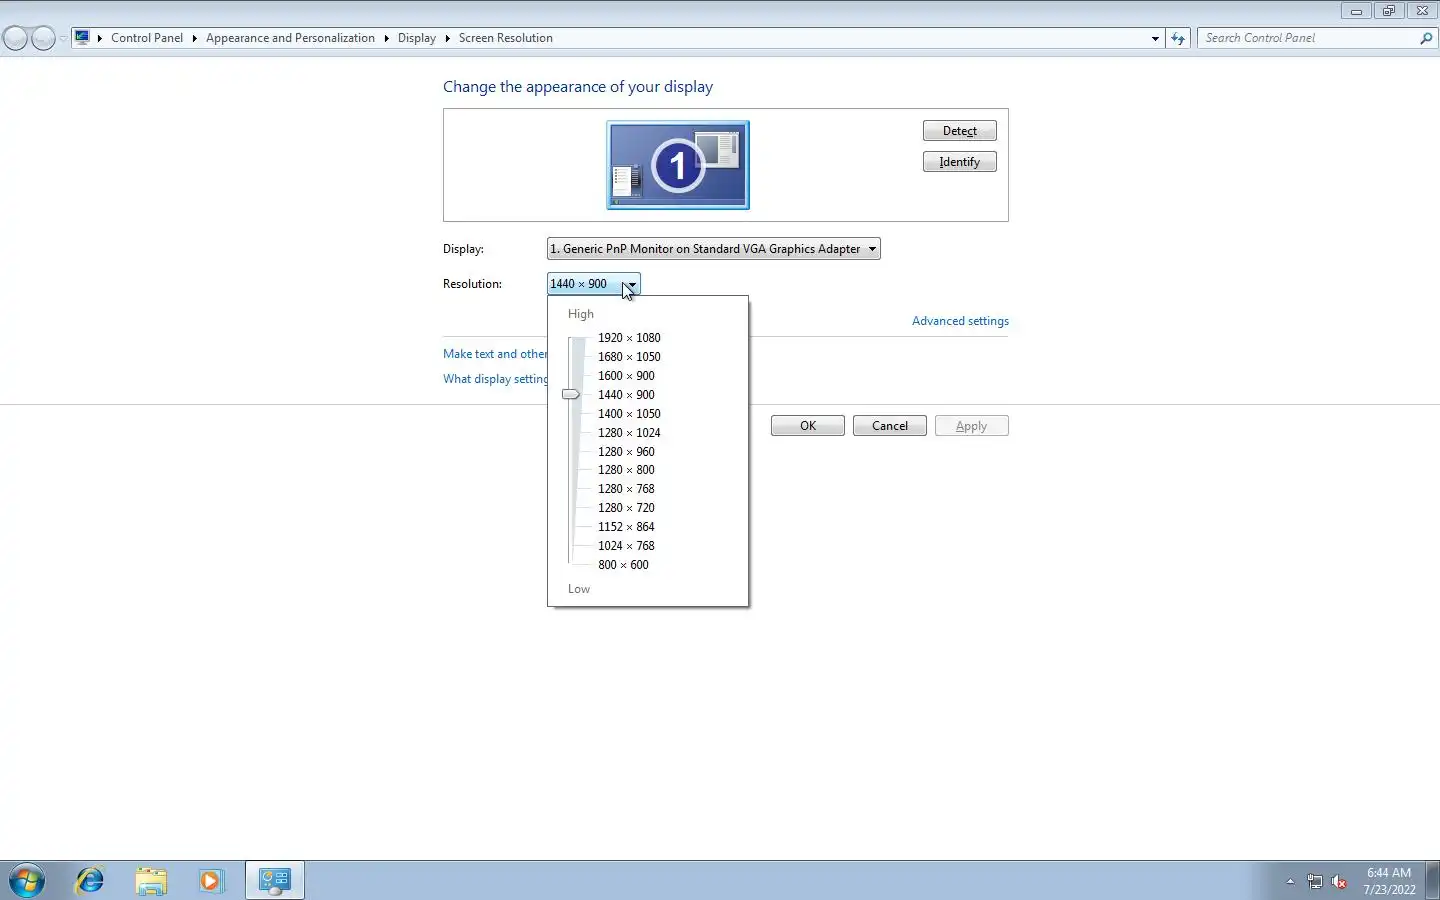Screen dimensions: 1440x900
Task: Choose 1440 × 900 in the list
Action: click(626, 395)
